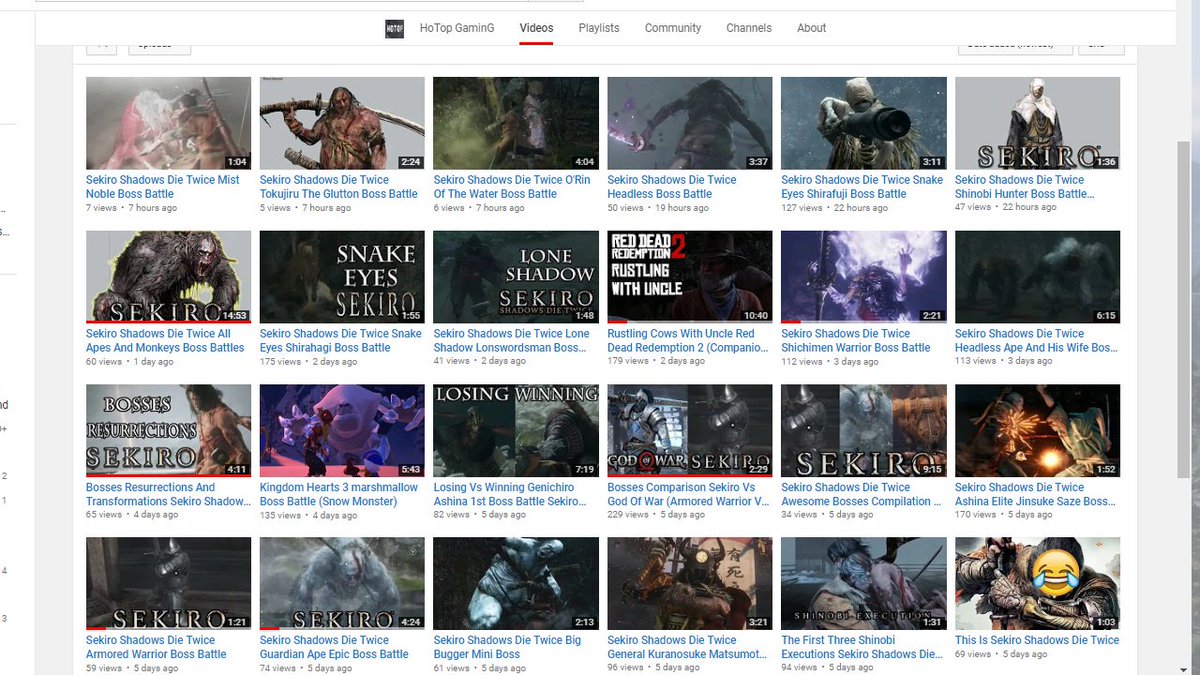Open Shinobi Hunter Boss Battle thumbnail
Image resolution: width=1200 pixels, height=675 pixels.
point(1038,124)
